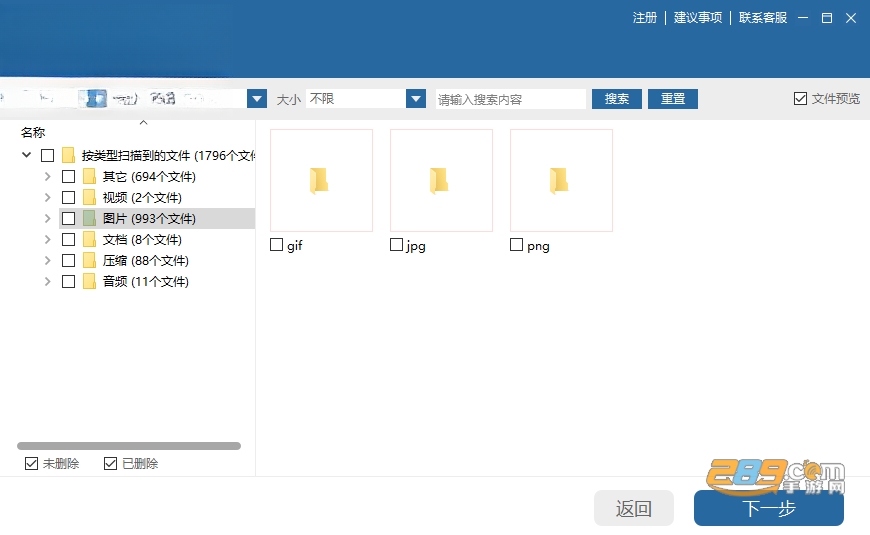
Task: Select the 其它 (694个文件) row text
Action: 149,176
